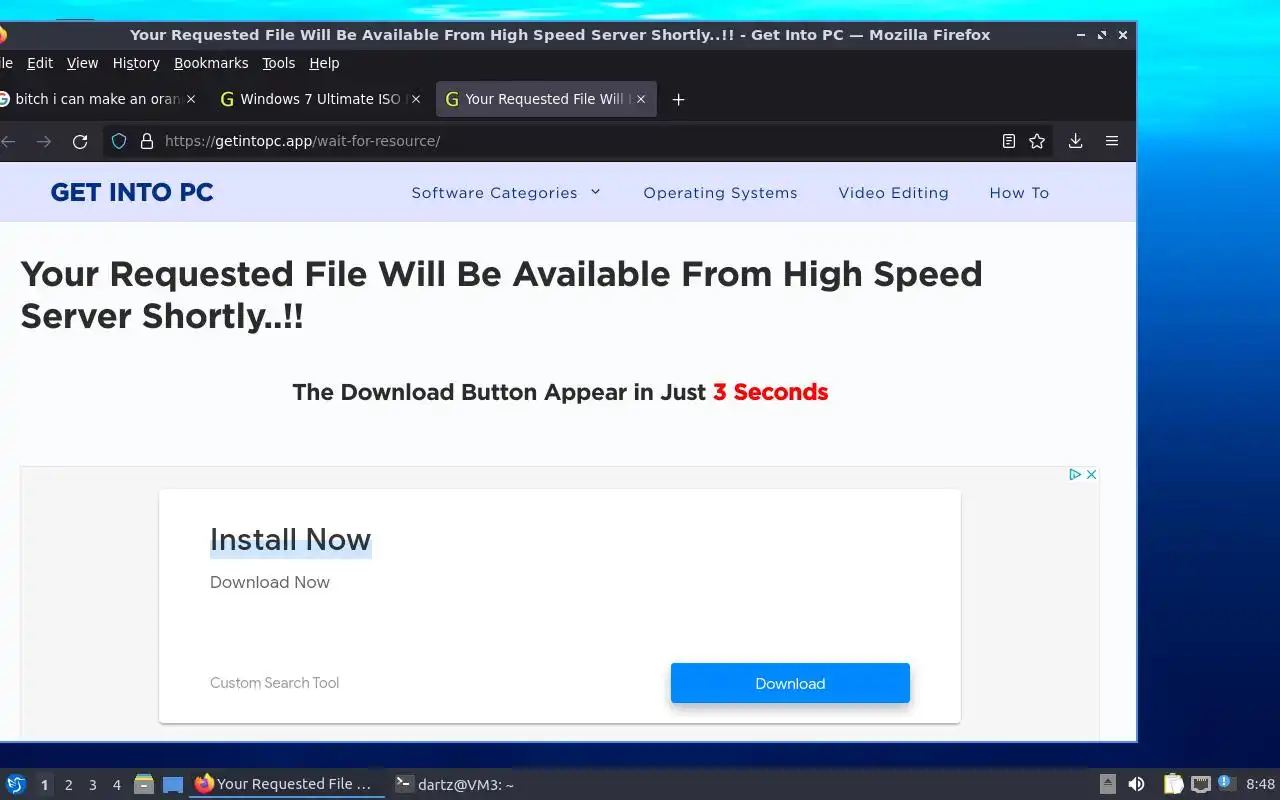Open the Firefox hamburger application menu
Screen dimensions: 1280x800
(x=1112, y=141)
